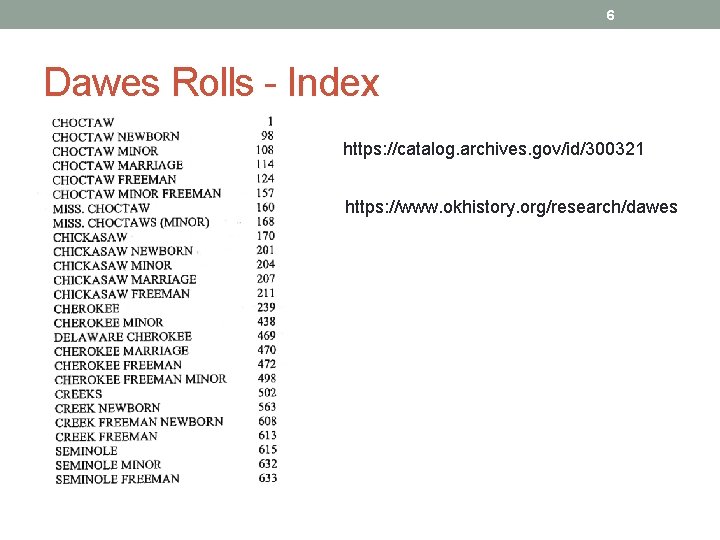720x540 pixels.
Task: Click page number 211
Action: [266, 293]
